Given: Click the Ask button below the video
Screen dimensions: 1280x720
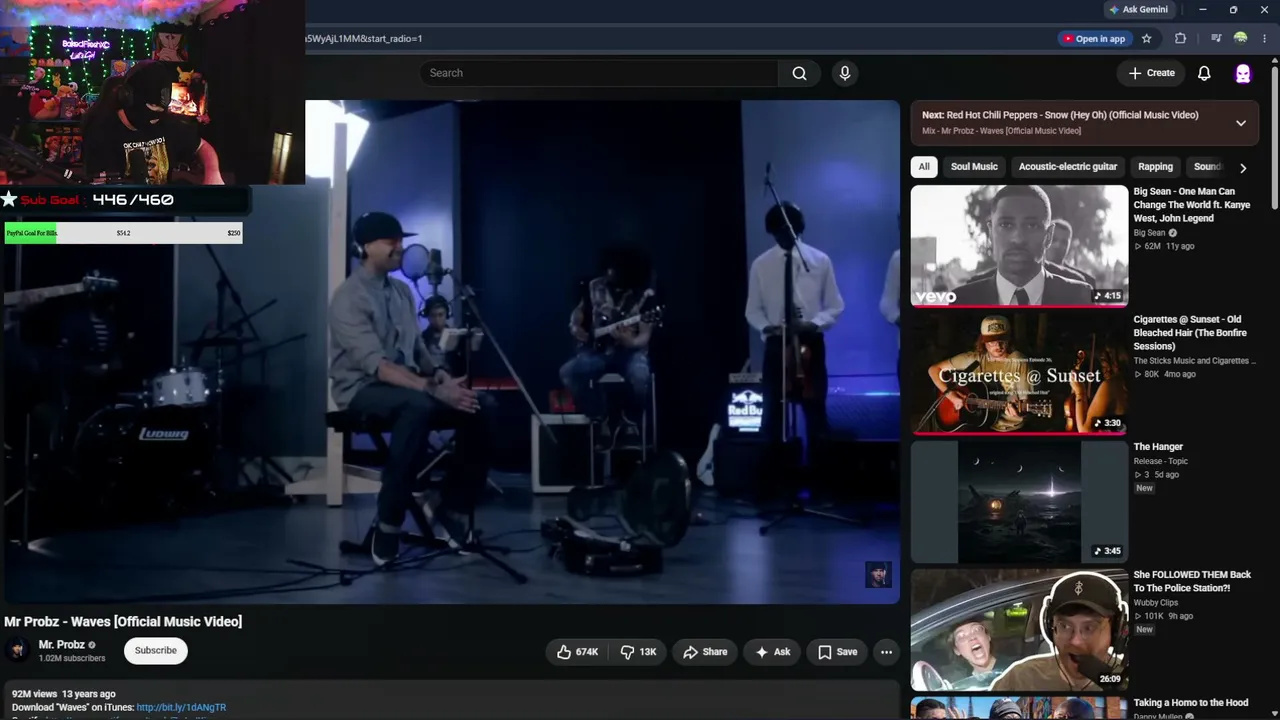Looking at the screenshot, I should (773, 652).
